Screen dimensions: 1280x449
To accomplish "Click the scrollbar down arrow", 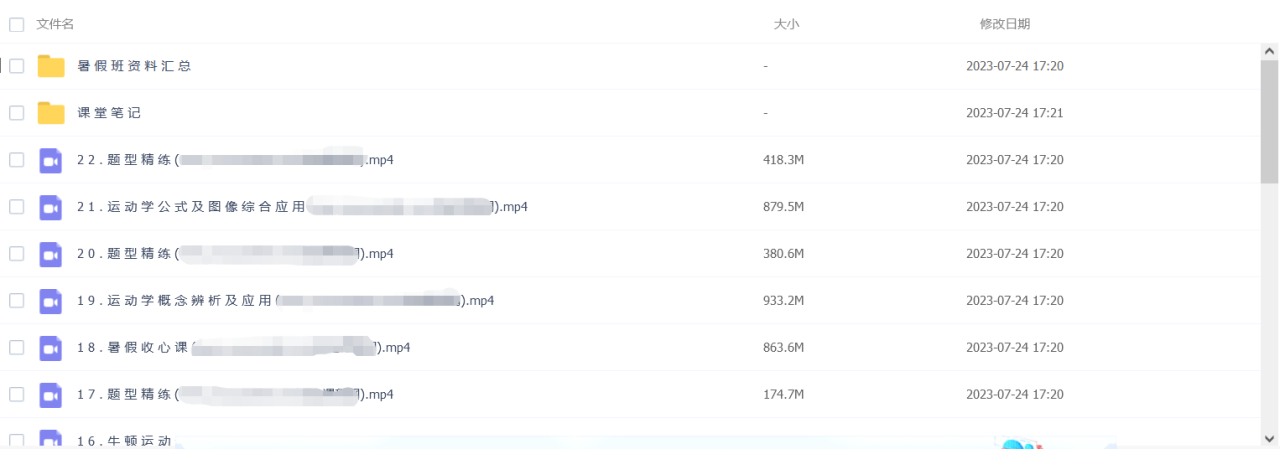I will point(1269,438).
